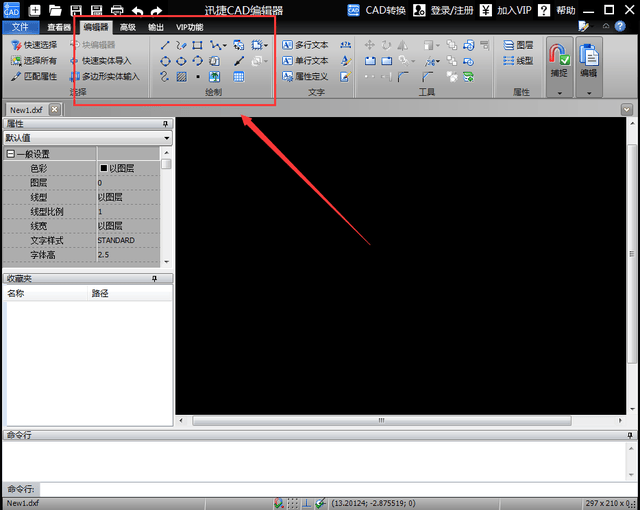Open the 文件 menu
This screenshot has width=640, height=510.
(x=20, y=27)
